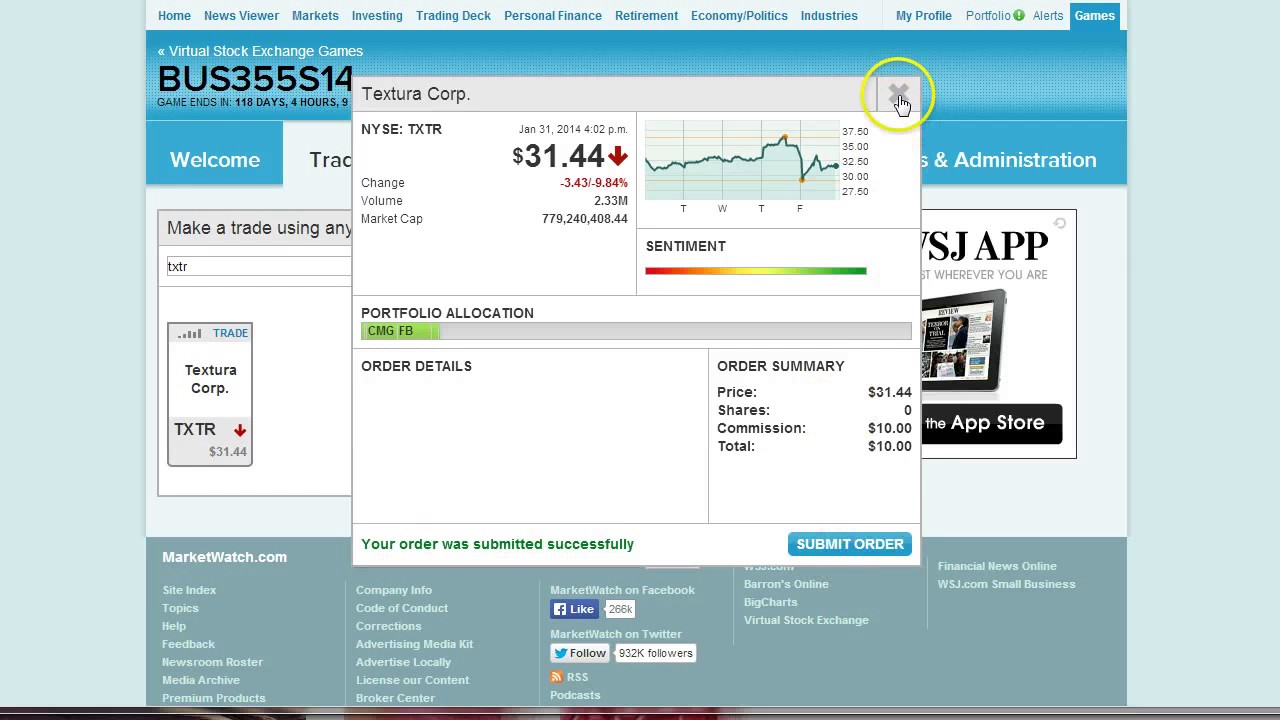Open Newsroom Roster footer link
Viewport: 1280px width, 720px height.
tap(212, 662)
